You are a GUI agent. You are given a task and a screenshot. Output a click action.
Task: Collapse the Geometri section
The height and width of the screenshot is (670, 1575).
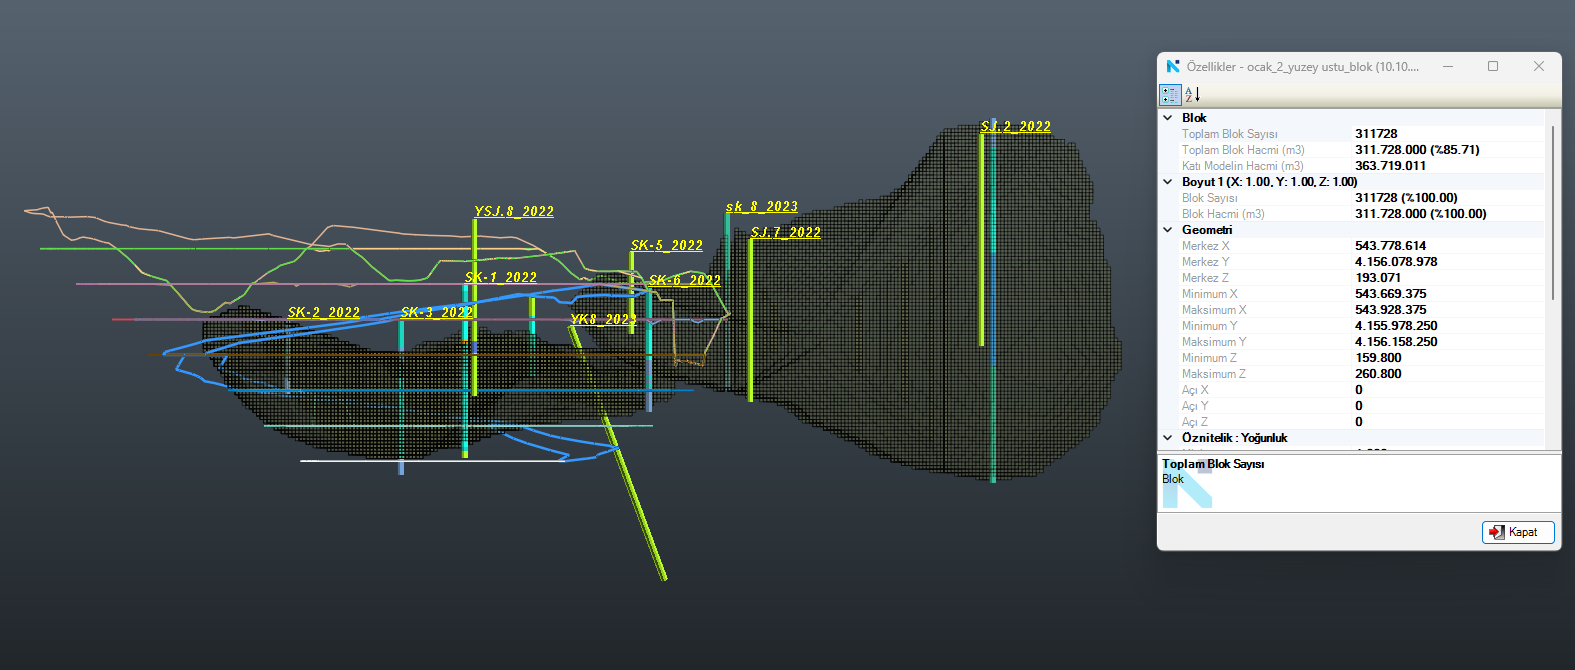(x=1168, y=230)
